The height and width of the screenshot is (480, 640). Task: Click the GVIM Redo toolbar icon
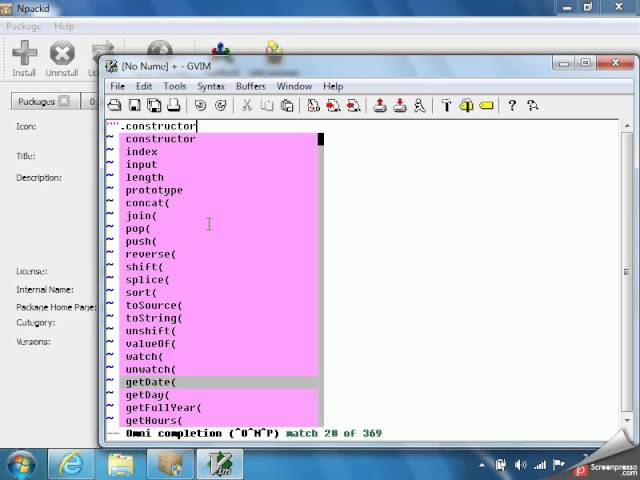[220, 106]
